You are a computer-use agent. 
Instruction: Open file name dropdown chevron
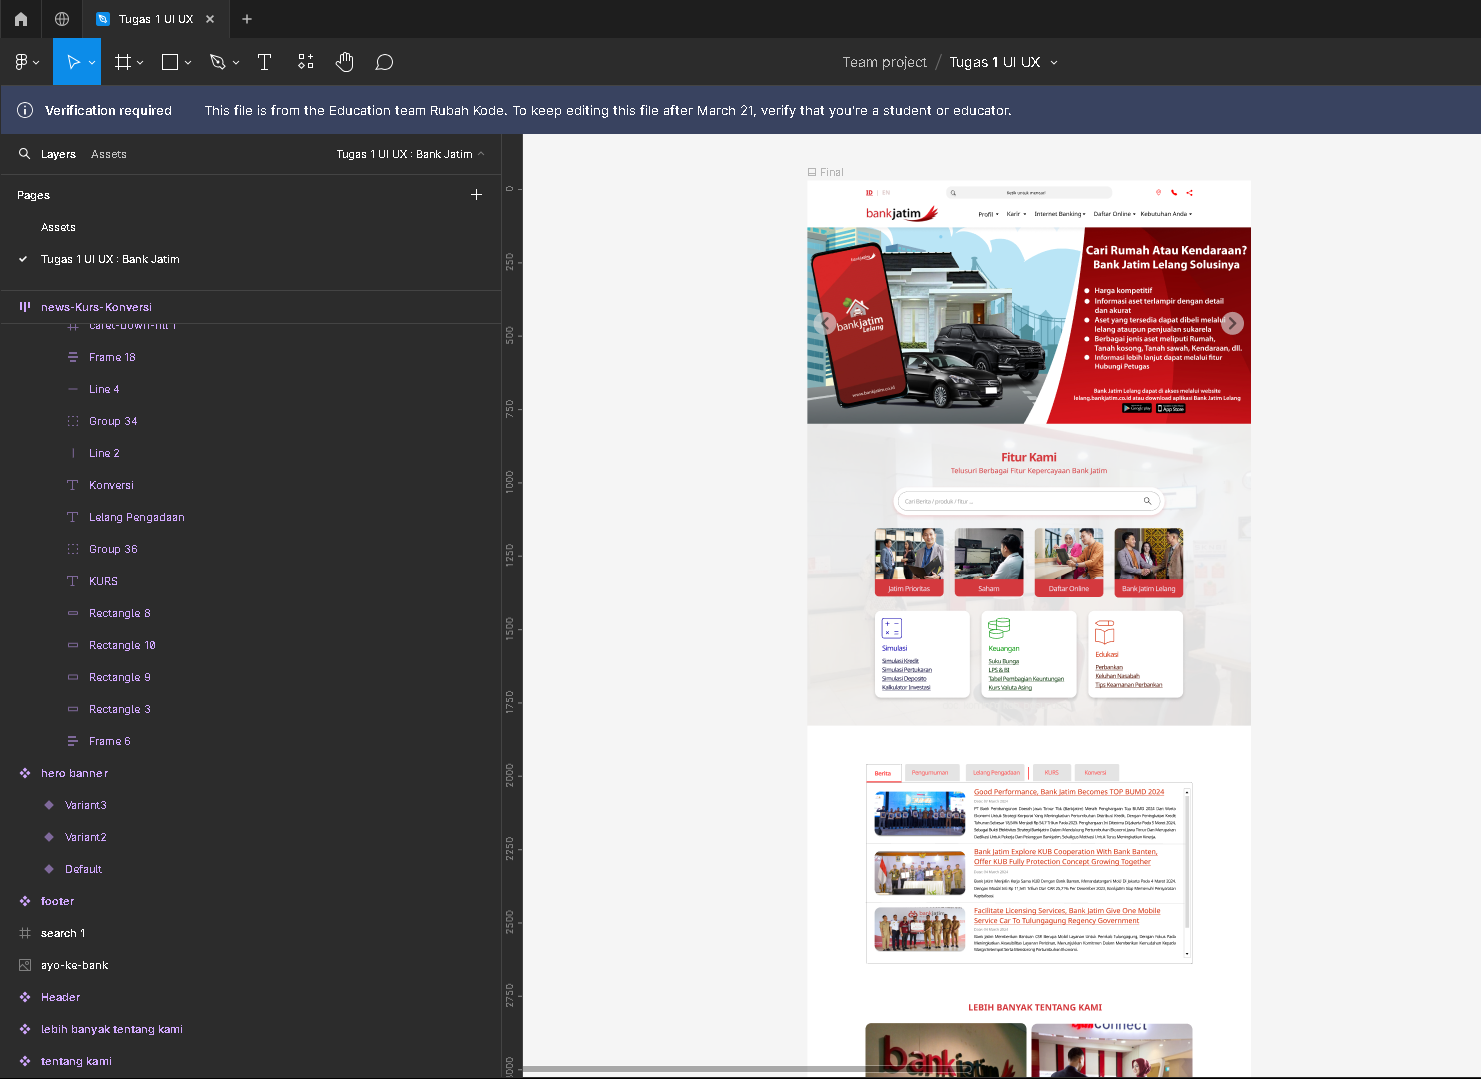(x=1054, y=62)
